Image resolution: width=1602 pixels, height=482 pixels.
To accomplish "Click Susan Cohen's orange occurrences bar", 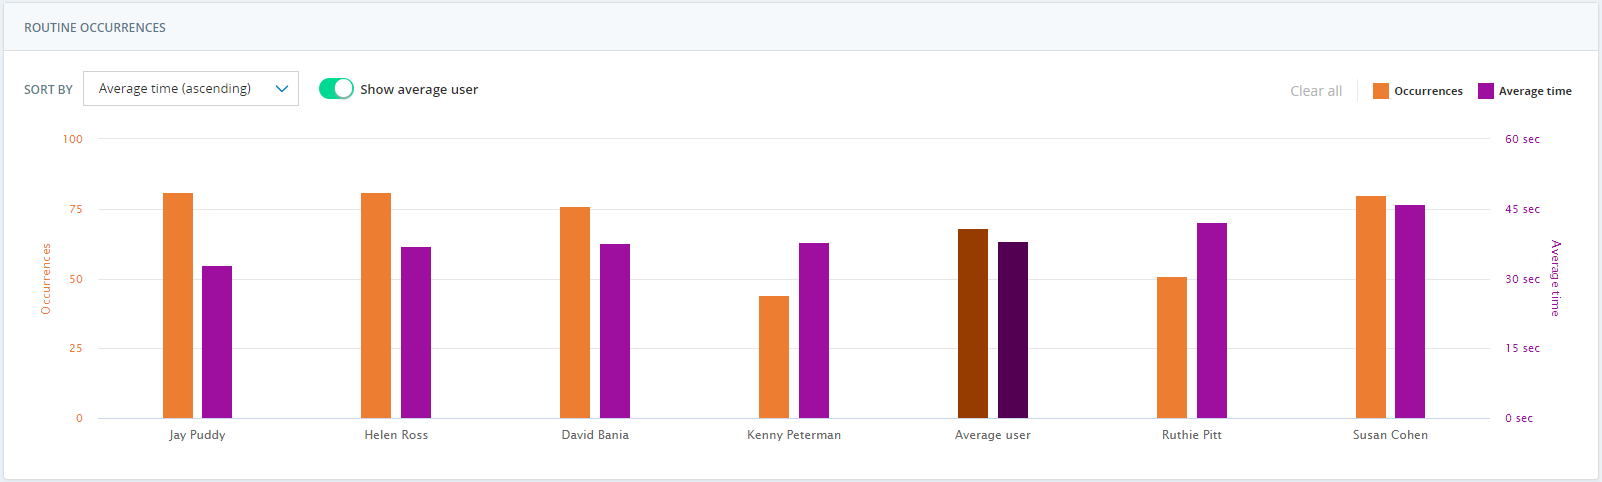I will (1371, 307).
